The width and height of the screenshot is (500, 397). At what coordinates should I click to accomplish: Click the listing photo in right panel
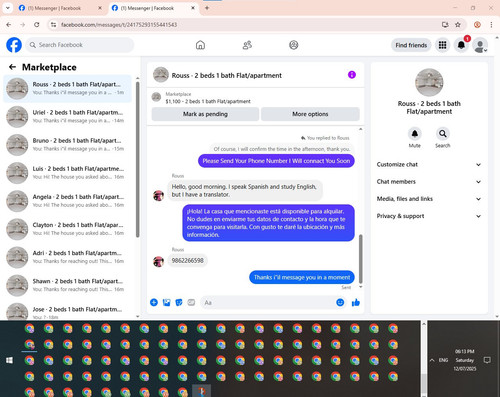click(429, 82)
